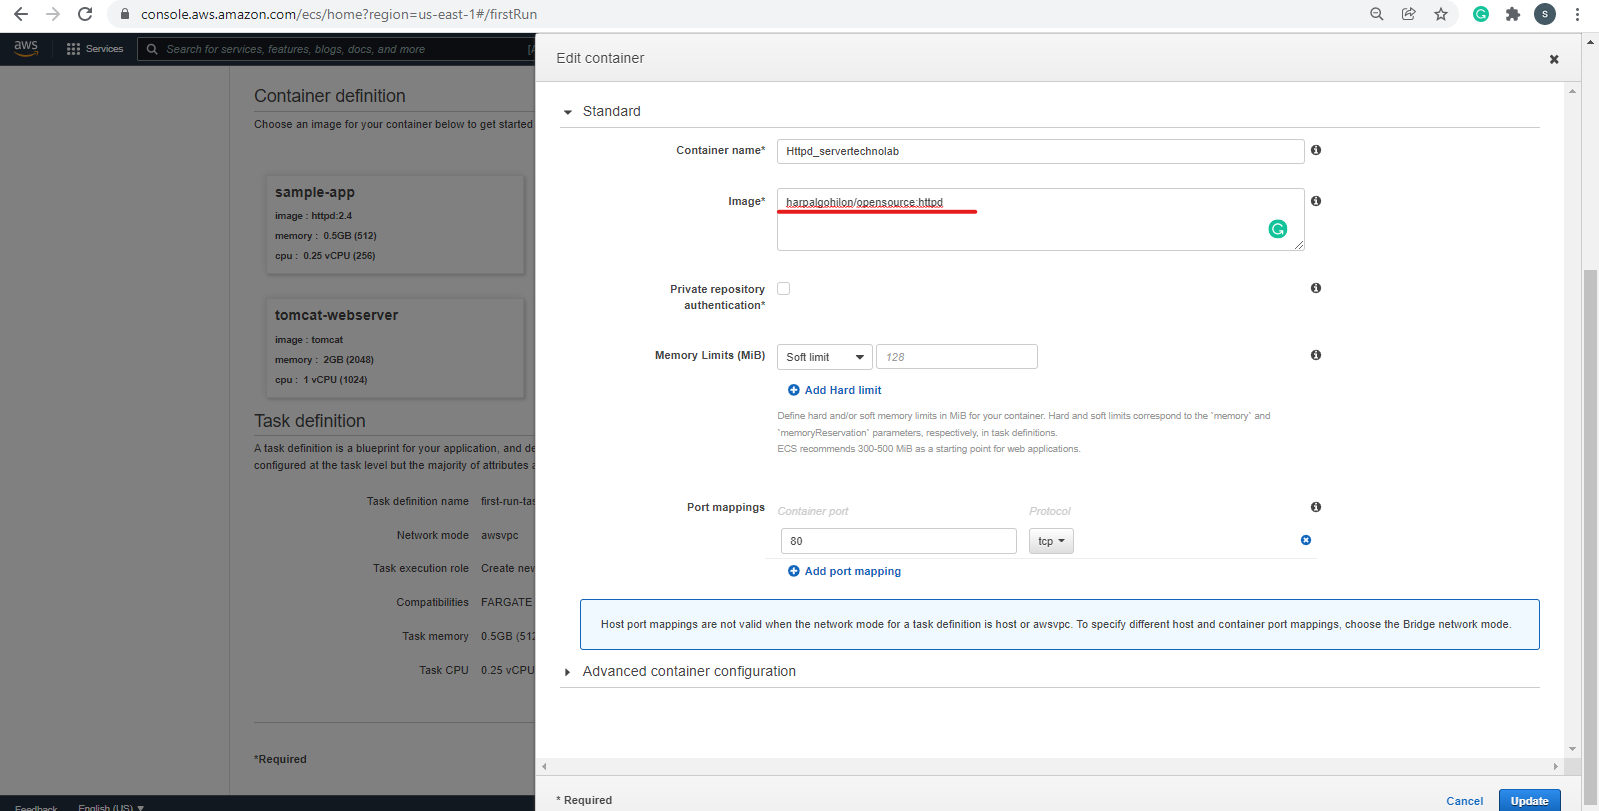Screen dimensions: 1599x811
Task: Open the Grammarly extension icon in toolbar
Action: click(x=1481, y=14)
